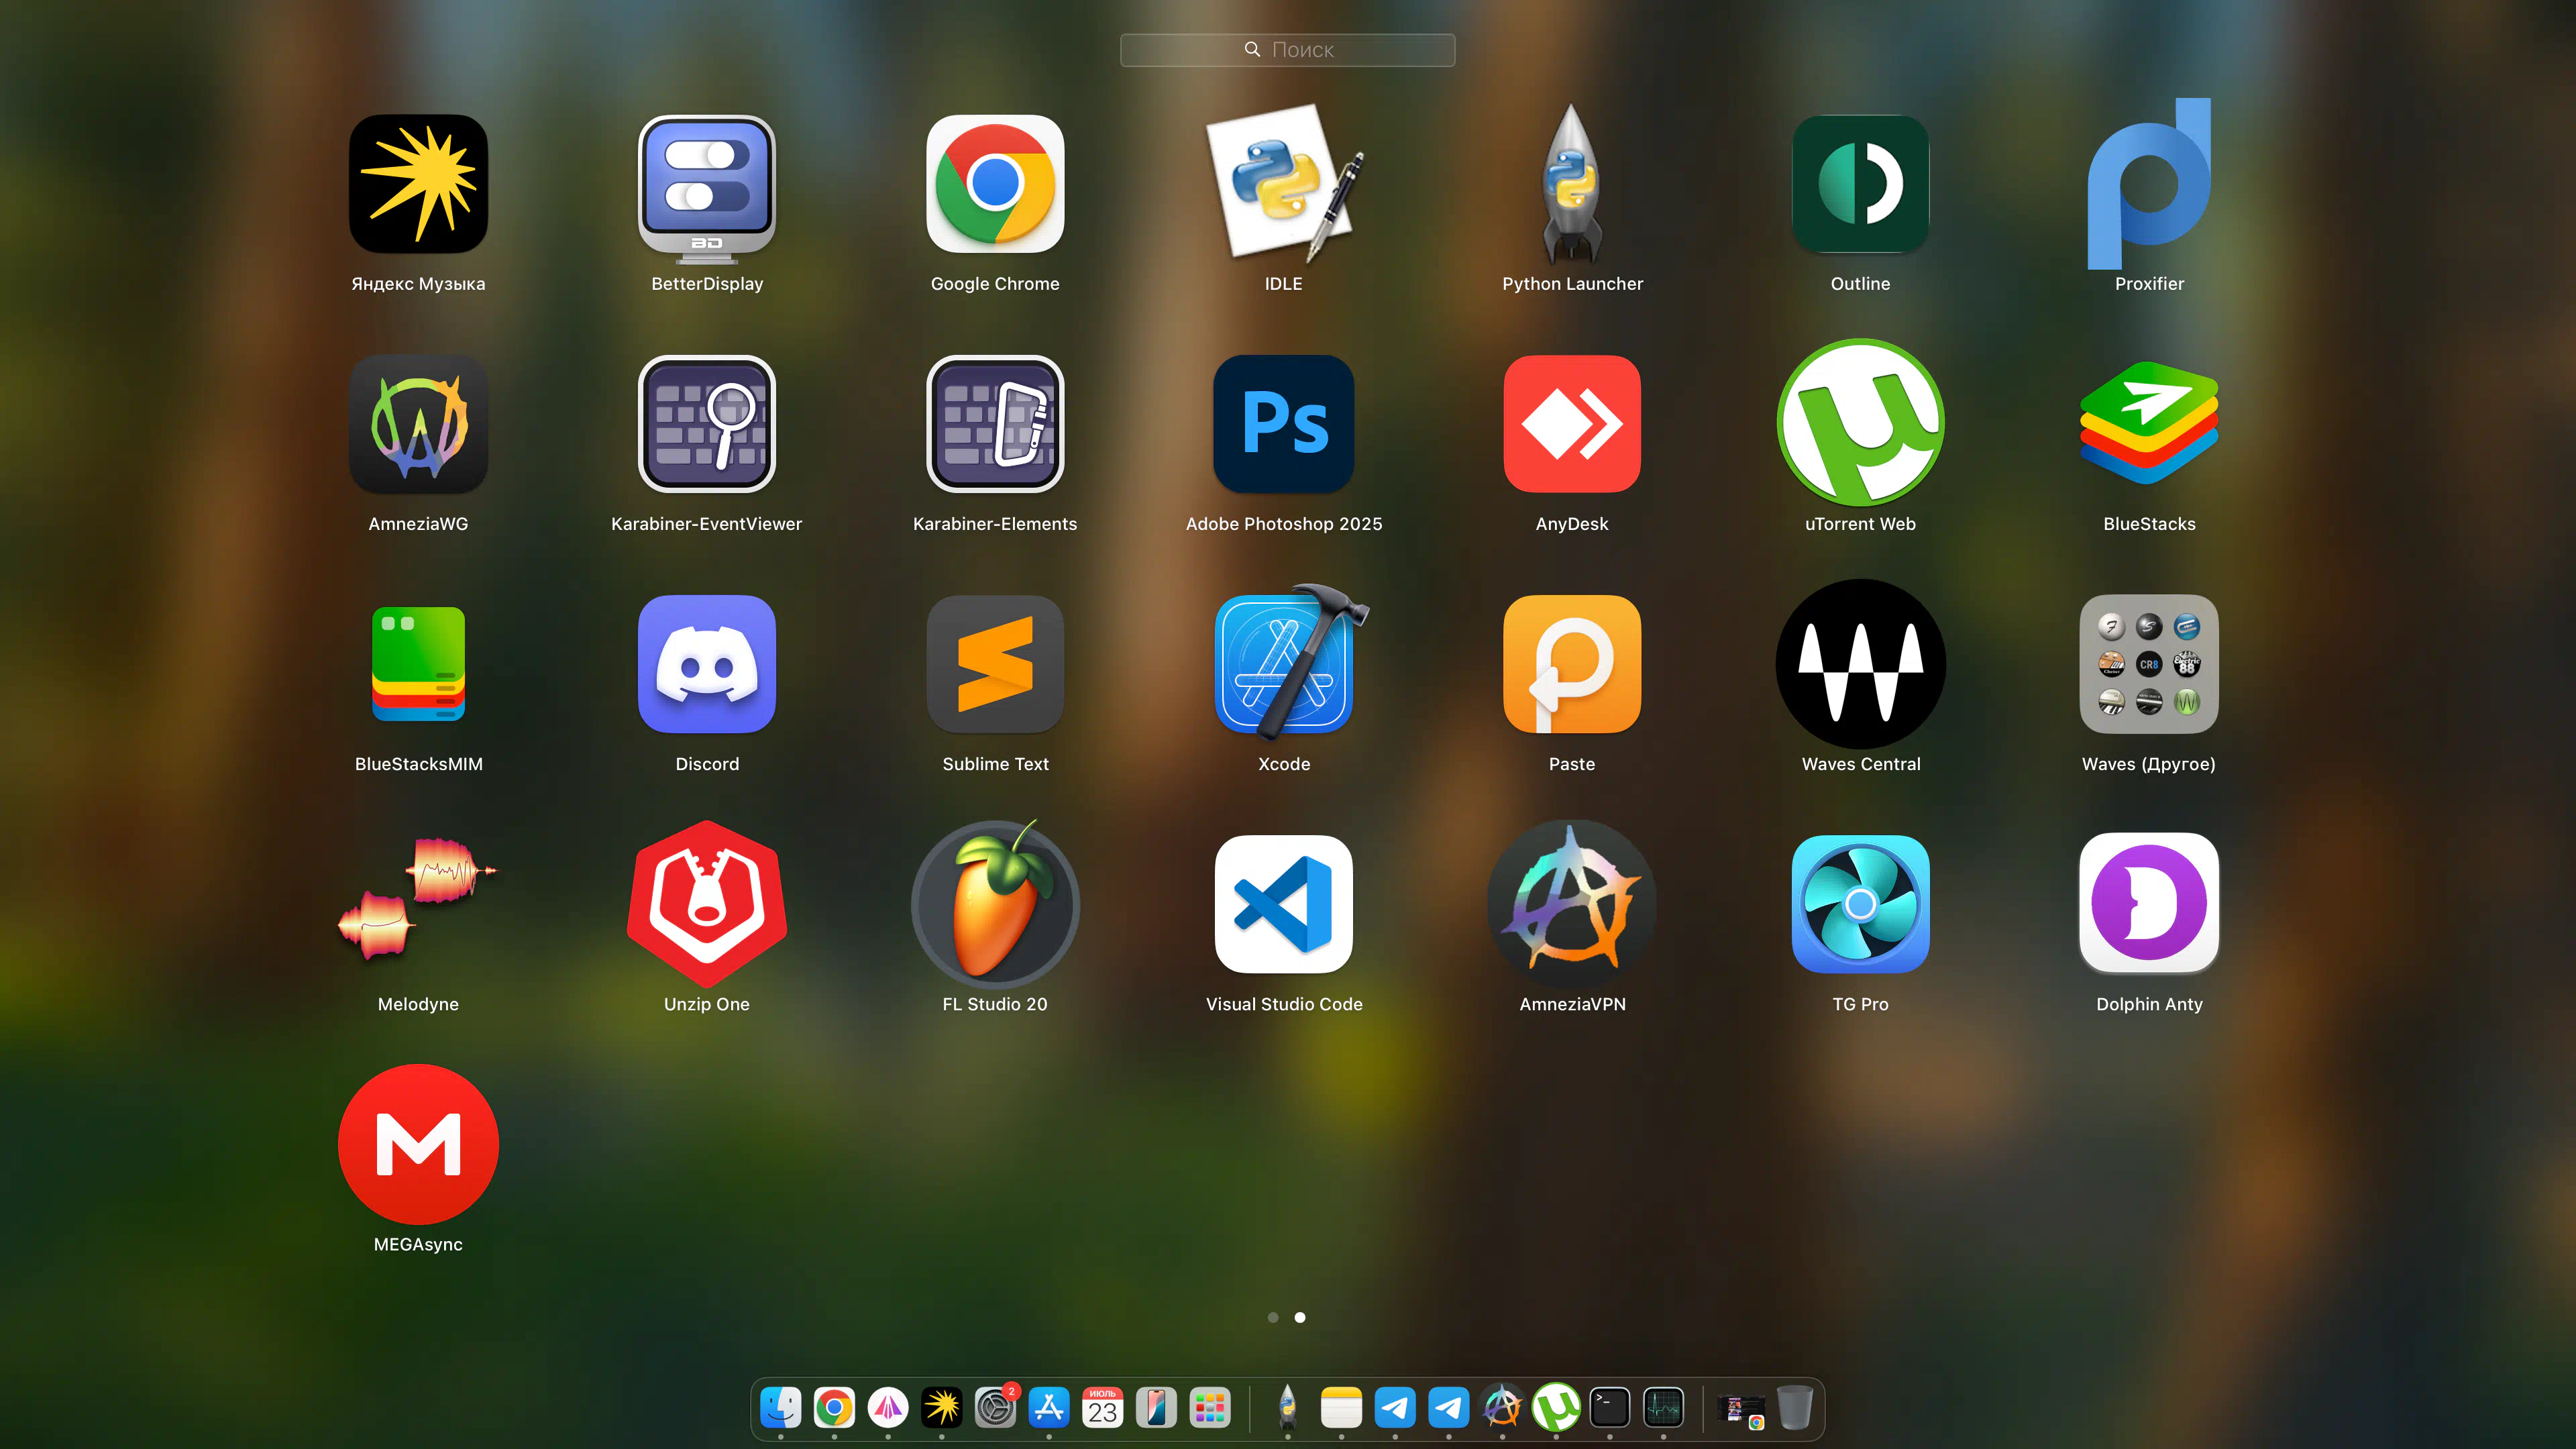Screen dimensions: 2576x1449
Task: Open System Settings in the Dock
Action: point(995,1408)
